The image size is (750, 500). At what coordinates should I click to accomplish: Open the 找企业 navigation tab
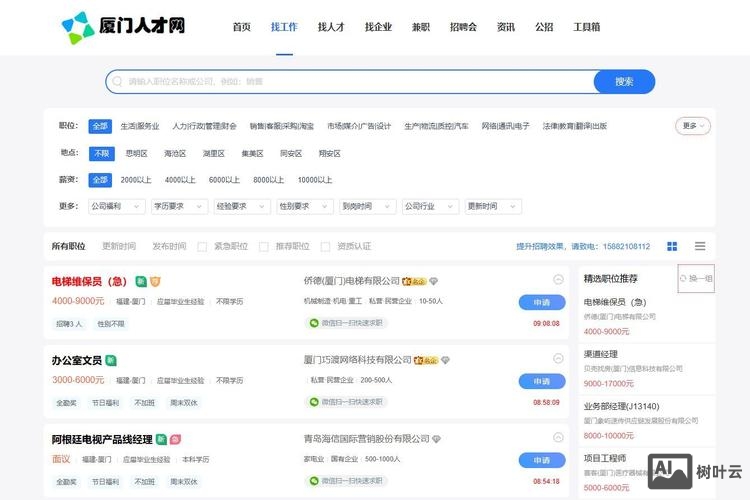click(x=378, y=27)
